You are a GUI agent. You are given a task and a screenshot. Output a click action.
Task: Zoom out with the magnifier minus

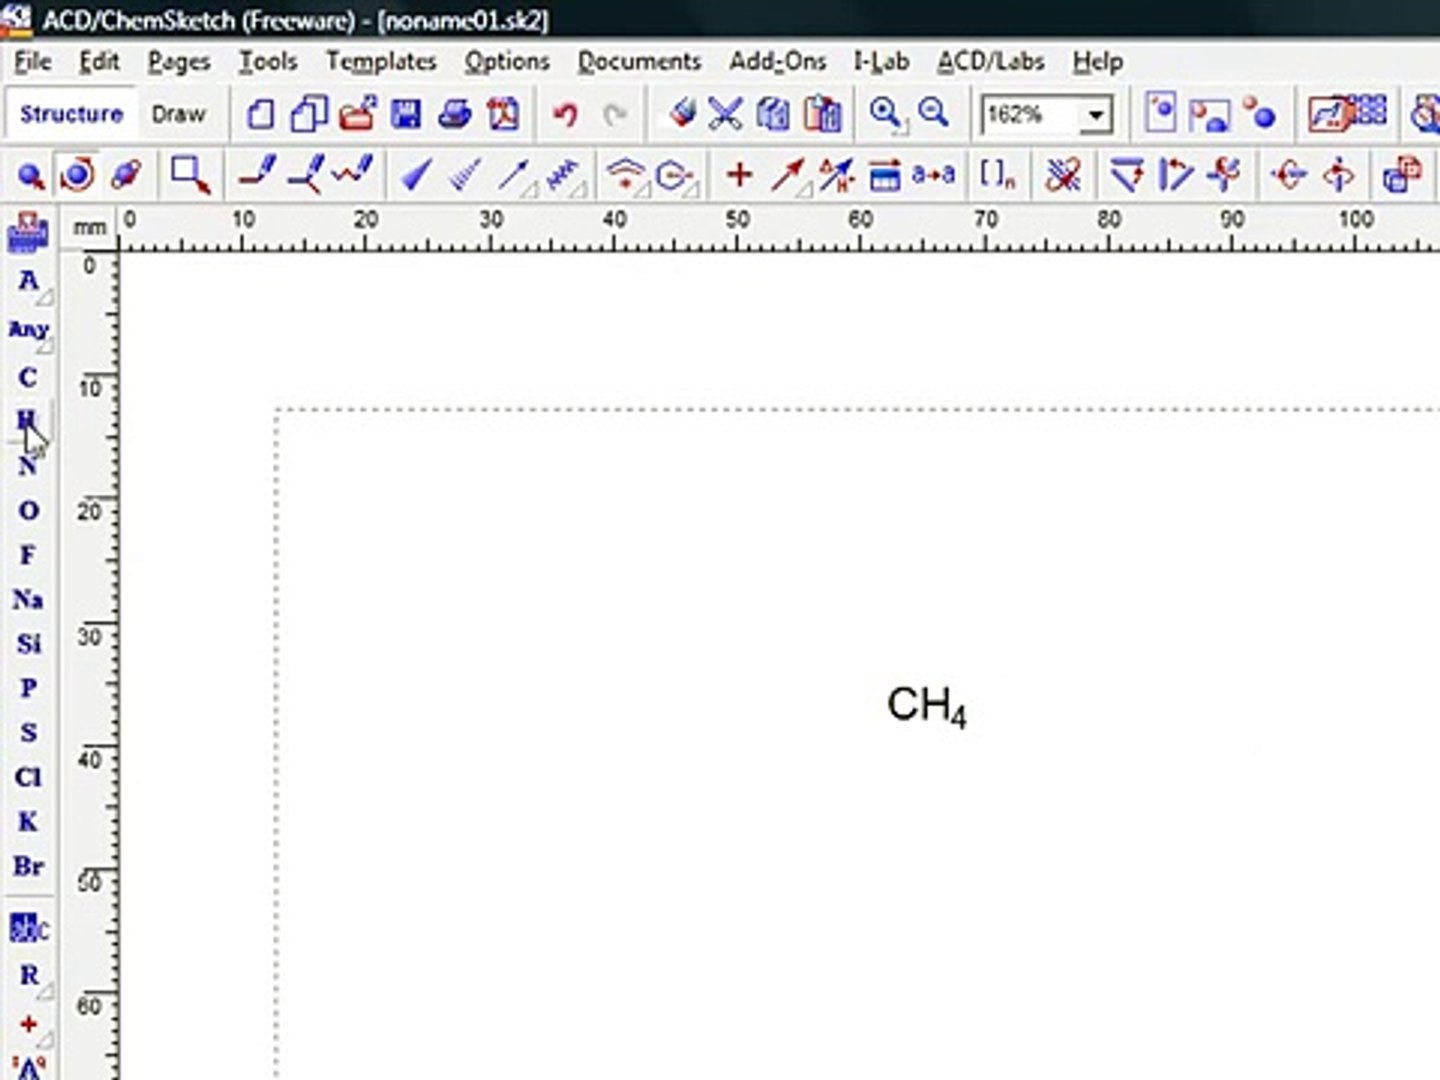[x=934, y=114]
